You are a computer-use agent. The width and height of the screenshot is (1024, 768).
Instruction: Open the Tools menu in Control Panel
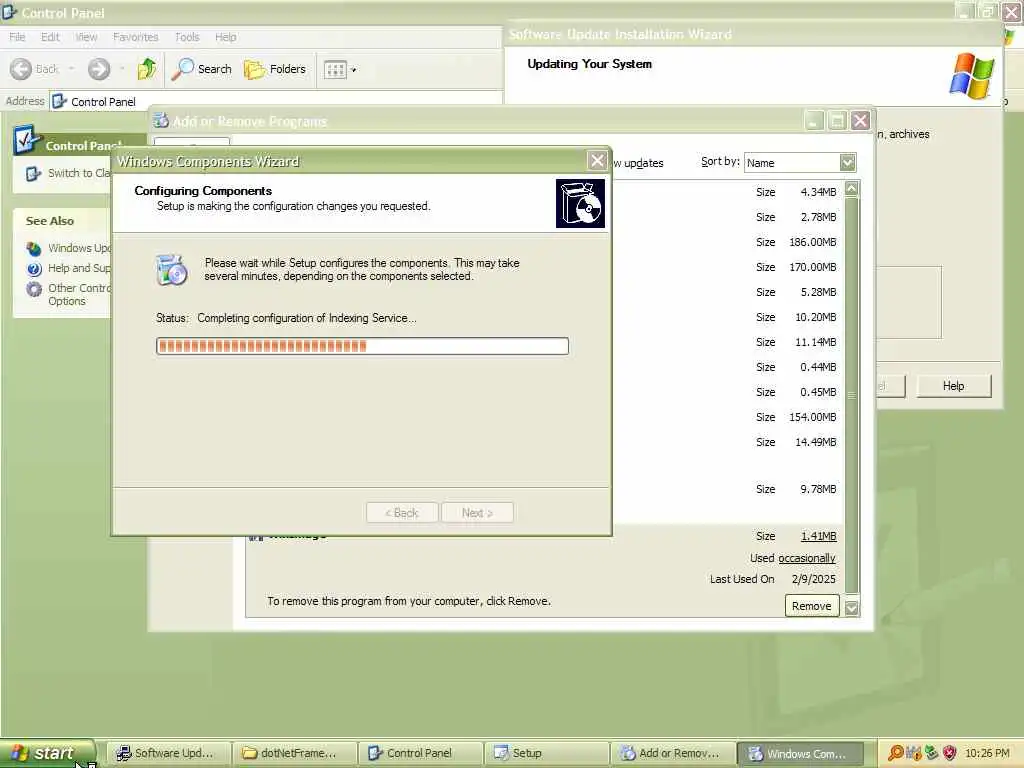(187, 37)
